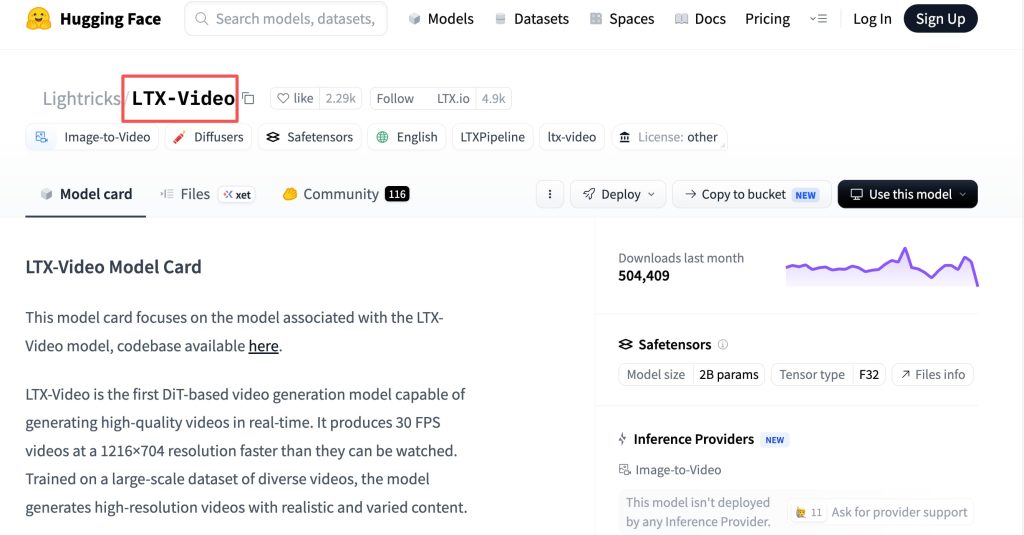
Task: Open the Lightricks organization link
Action: coord(82,98)
